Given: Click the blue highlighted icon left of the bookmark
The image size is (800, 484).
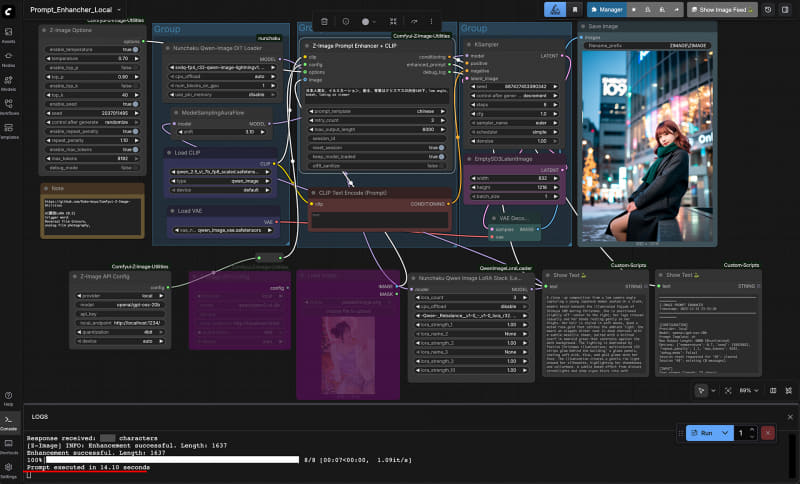Looking at the screenshot, I should tap(555, 10).
